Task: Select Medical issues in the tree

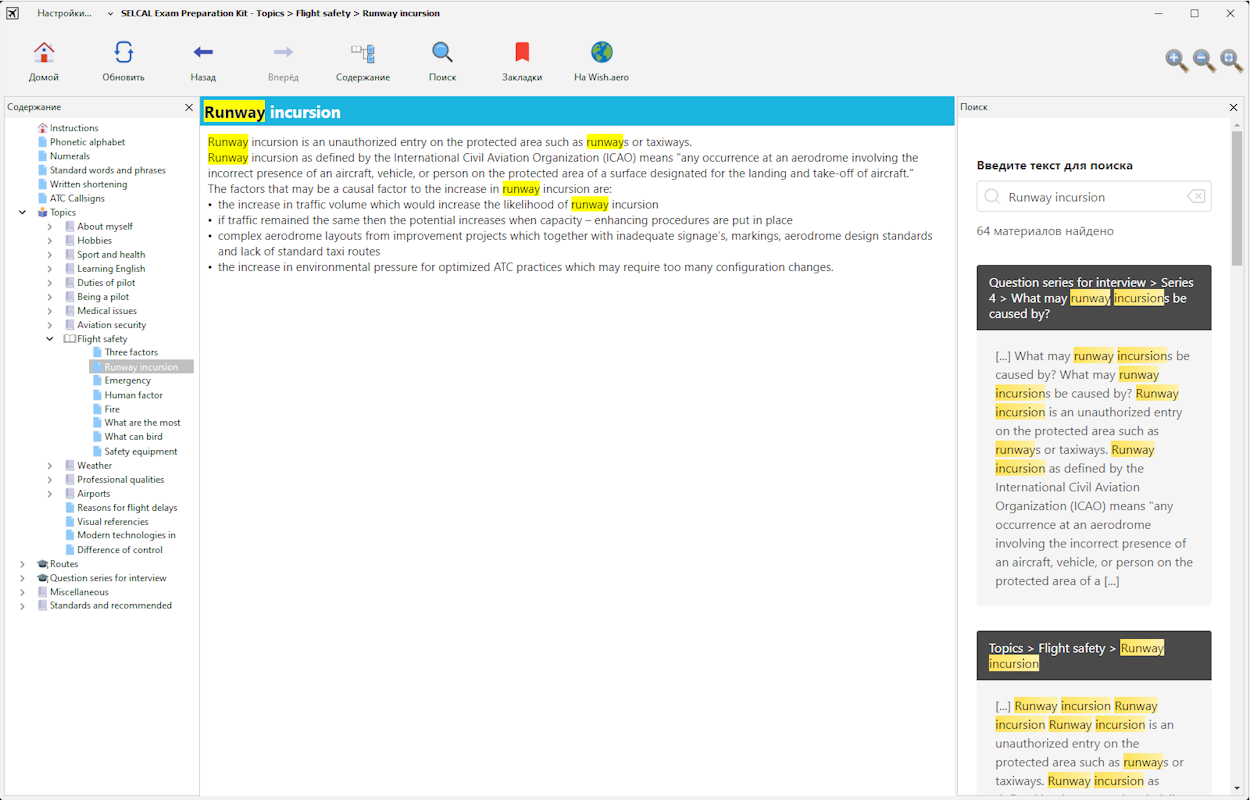Action: (x=107, y=310)
